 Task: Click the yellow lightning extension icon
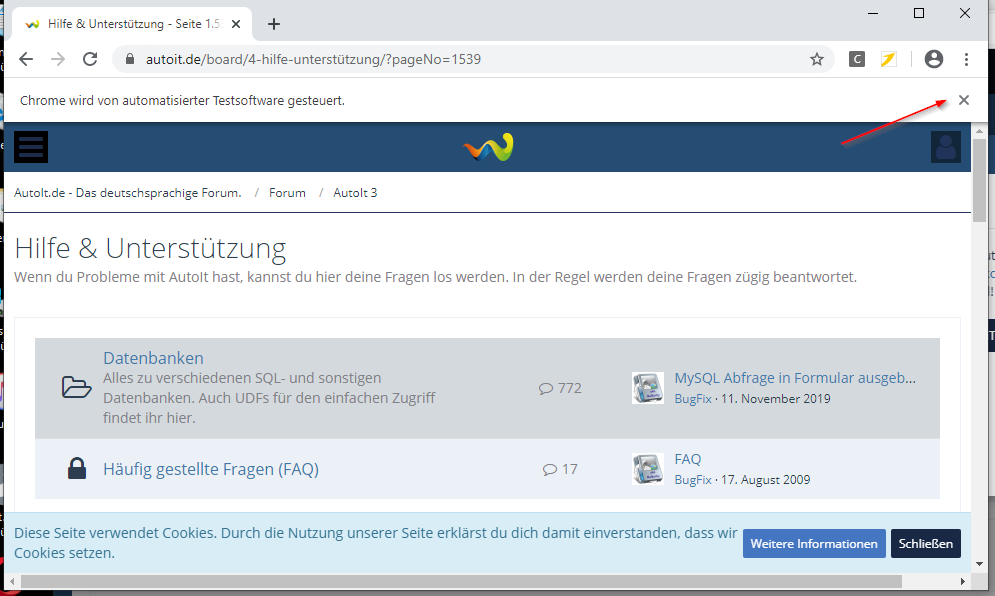tap(888, 60)
